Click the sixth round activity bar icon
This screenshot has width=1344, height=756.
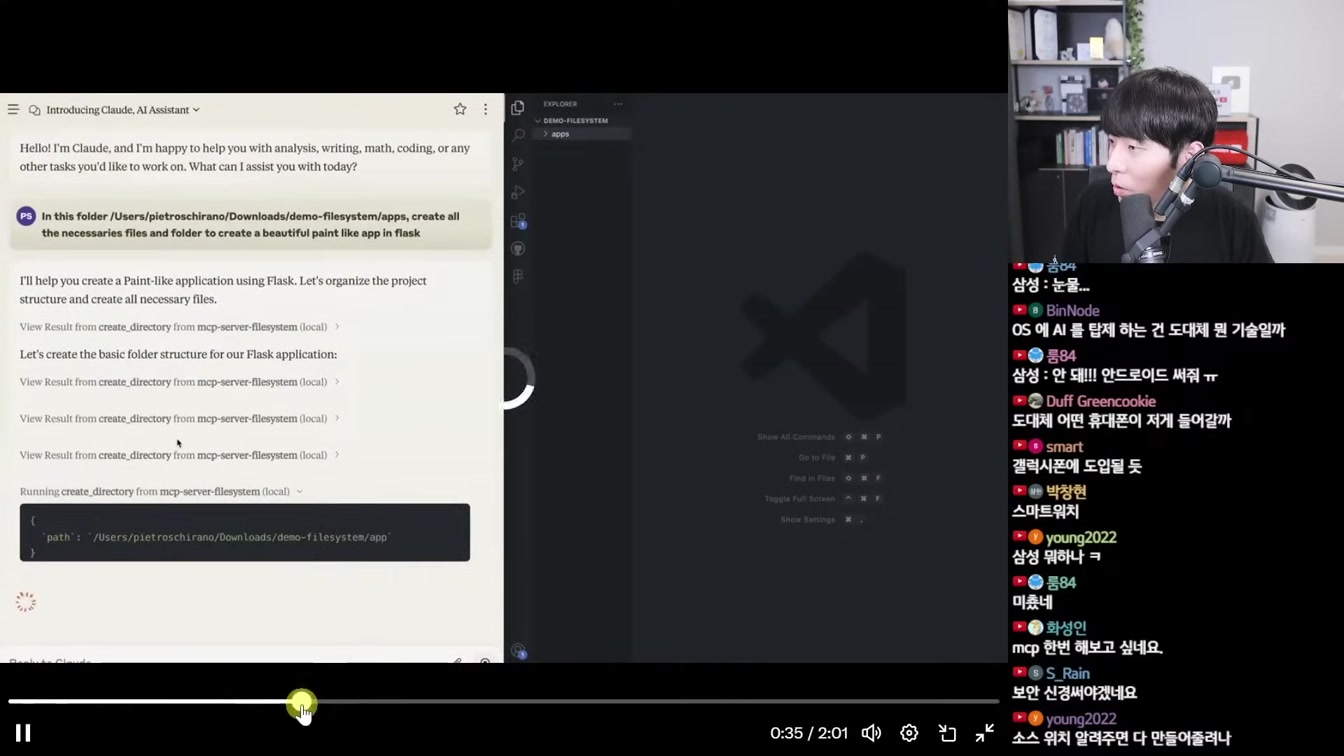pos(518,248)
